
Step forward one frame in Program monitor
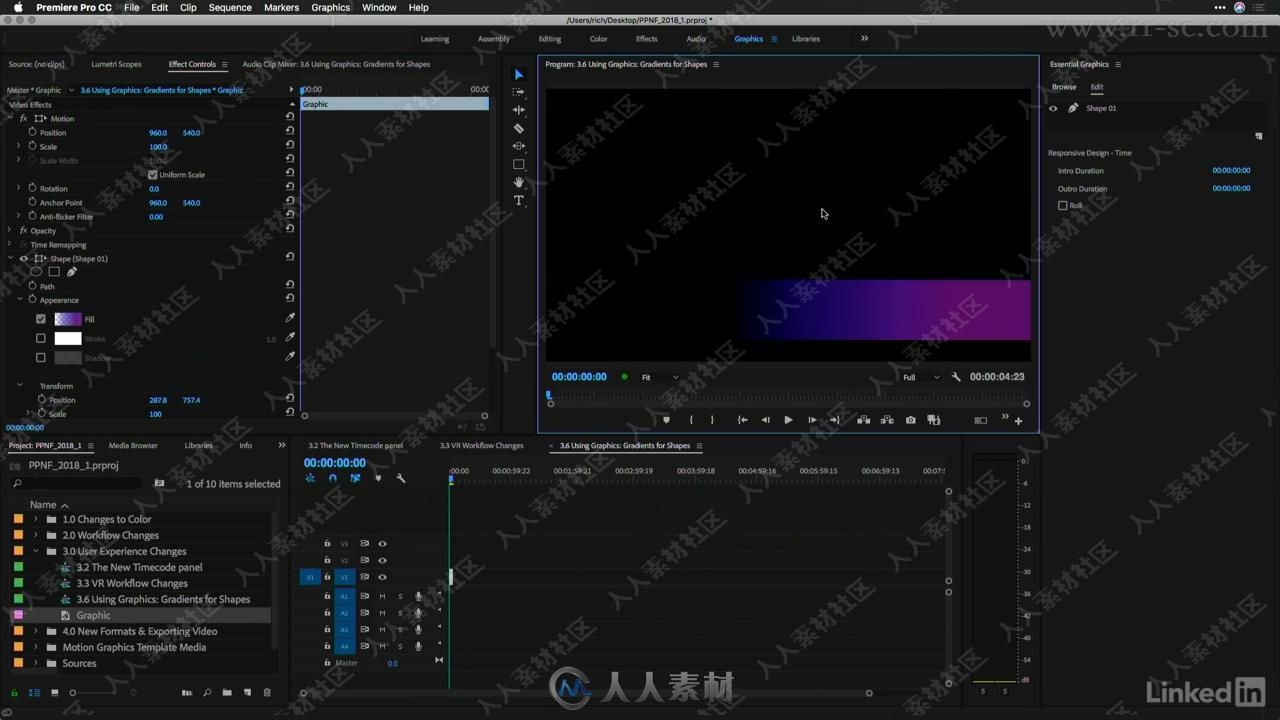tap(812, 420)
